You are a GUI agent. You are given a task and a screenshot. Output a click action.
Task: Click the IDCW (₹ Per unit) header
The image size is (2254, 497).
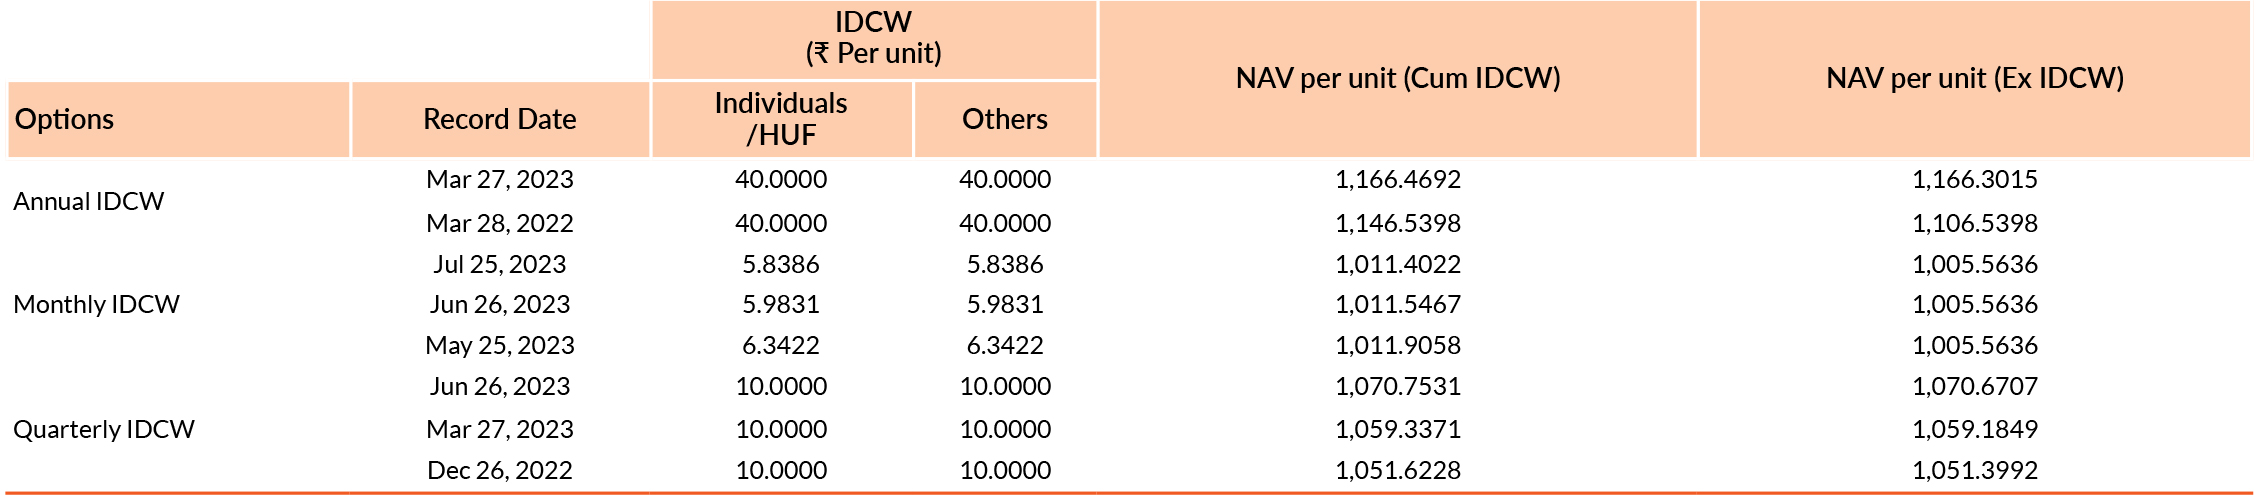click(x=873, y=38)
